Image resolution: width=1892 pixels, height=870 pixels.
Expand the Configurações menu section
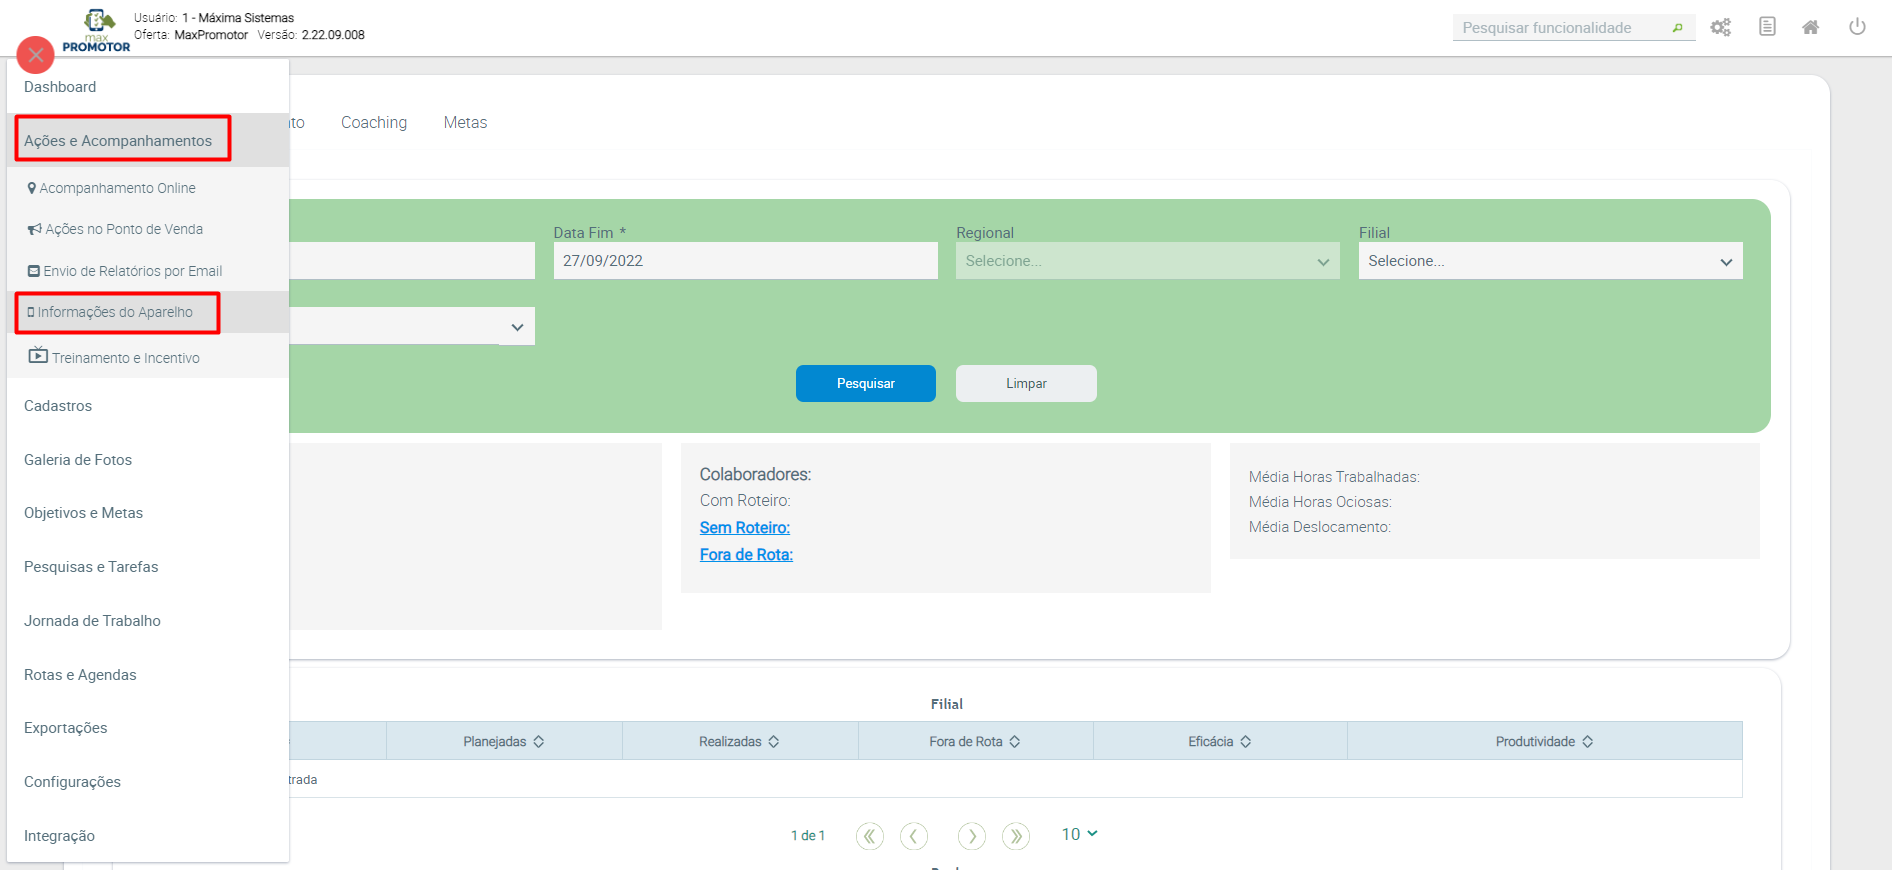coord(148,782)
